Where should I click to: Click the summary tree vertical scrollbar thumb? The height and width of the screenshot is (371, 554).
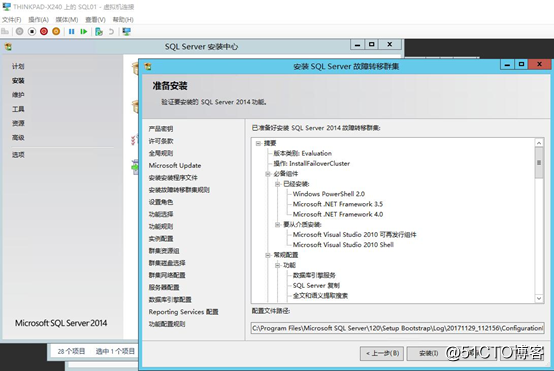[x=539, y=163]
